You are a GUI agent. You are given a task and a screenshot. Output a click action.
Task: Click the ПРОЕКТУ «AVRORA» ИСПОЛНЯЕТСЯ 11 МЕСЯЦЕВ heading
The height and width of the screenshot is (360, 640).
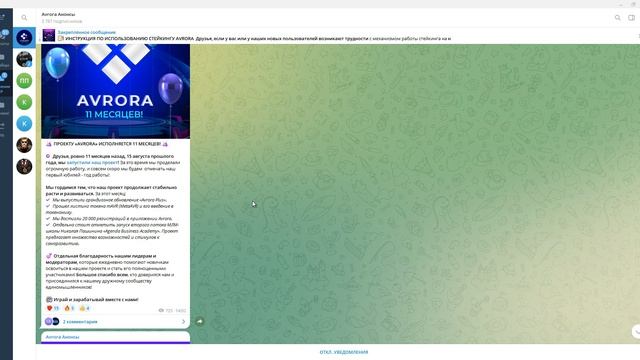click(107, 144)
